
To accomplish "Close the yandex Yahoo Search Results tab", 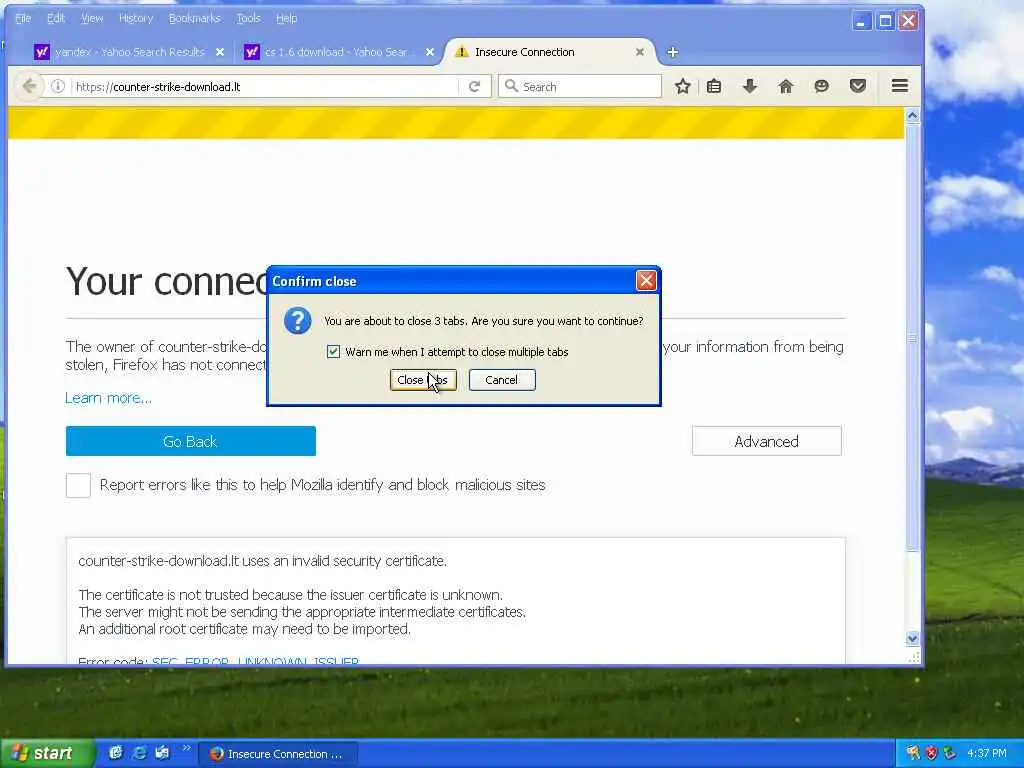I will coord(220,52).
